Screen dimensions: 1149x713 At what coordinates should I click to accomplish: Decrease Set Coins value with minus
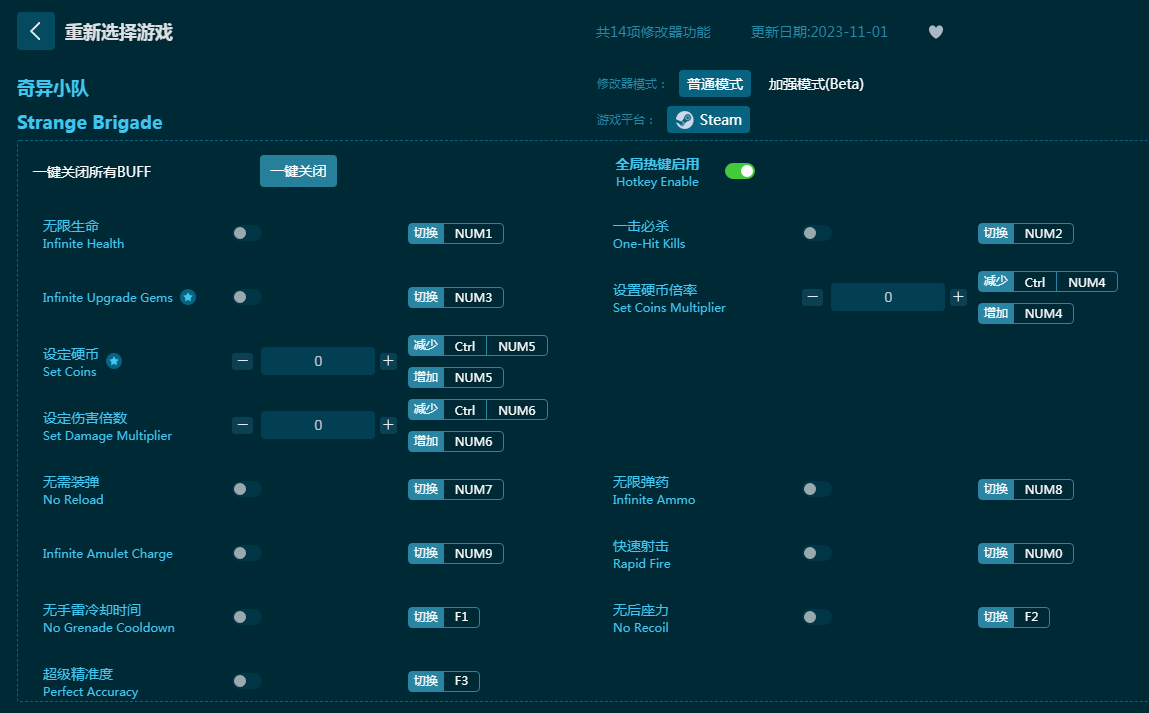point(243,361)
